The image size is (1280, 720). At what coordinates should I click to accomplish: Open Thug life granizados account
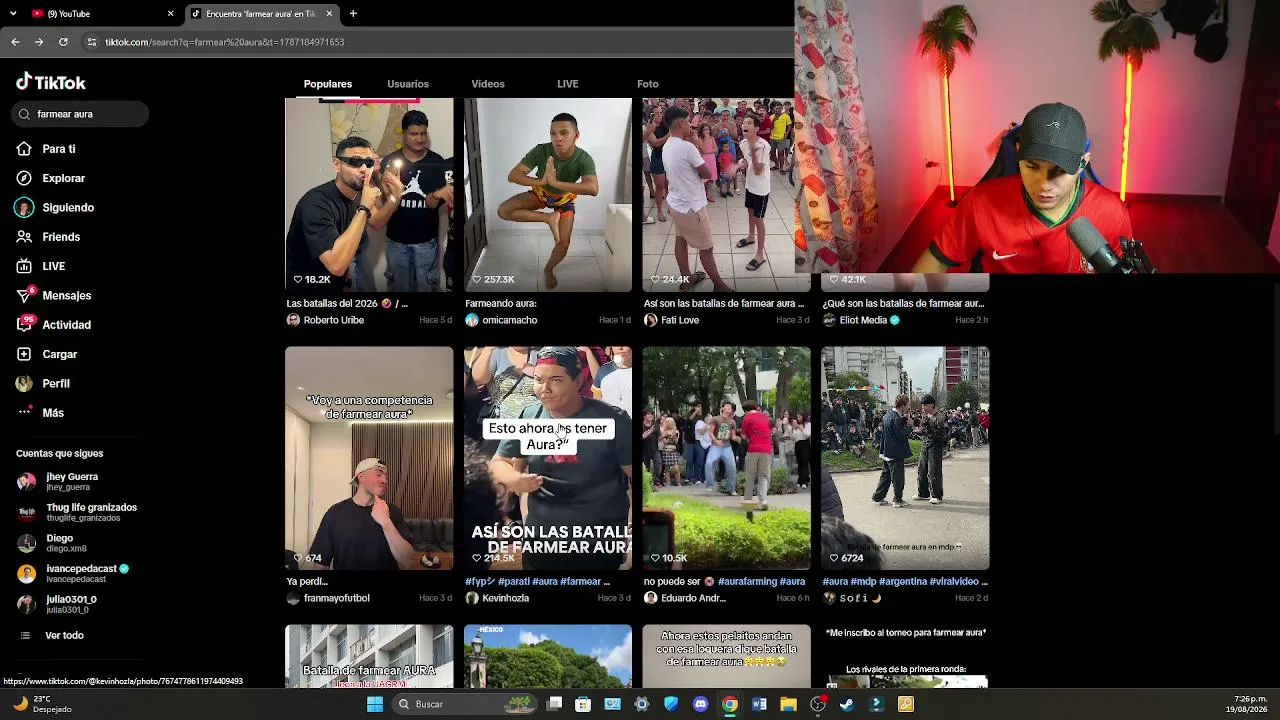pyautogui.click(x=77, y=512)
